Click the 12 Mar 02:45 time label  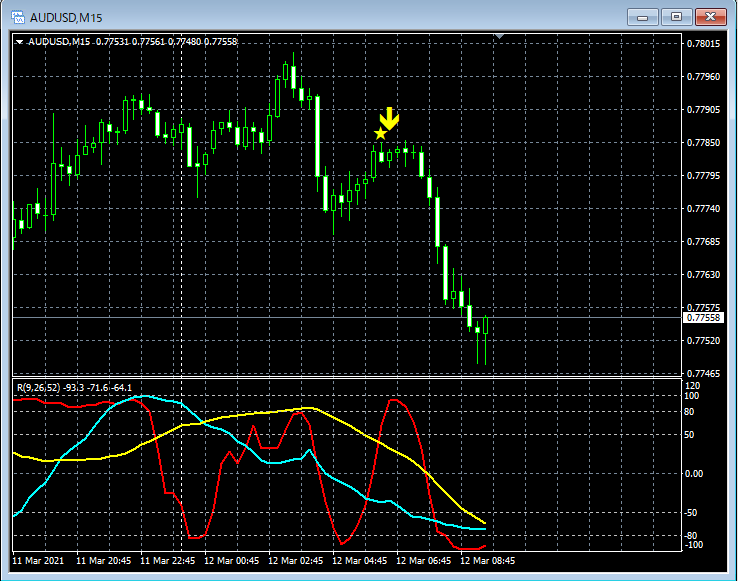click(x=296, y=561)
